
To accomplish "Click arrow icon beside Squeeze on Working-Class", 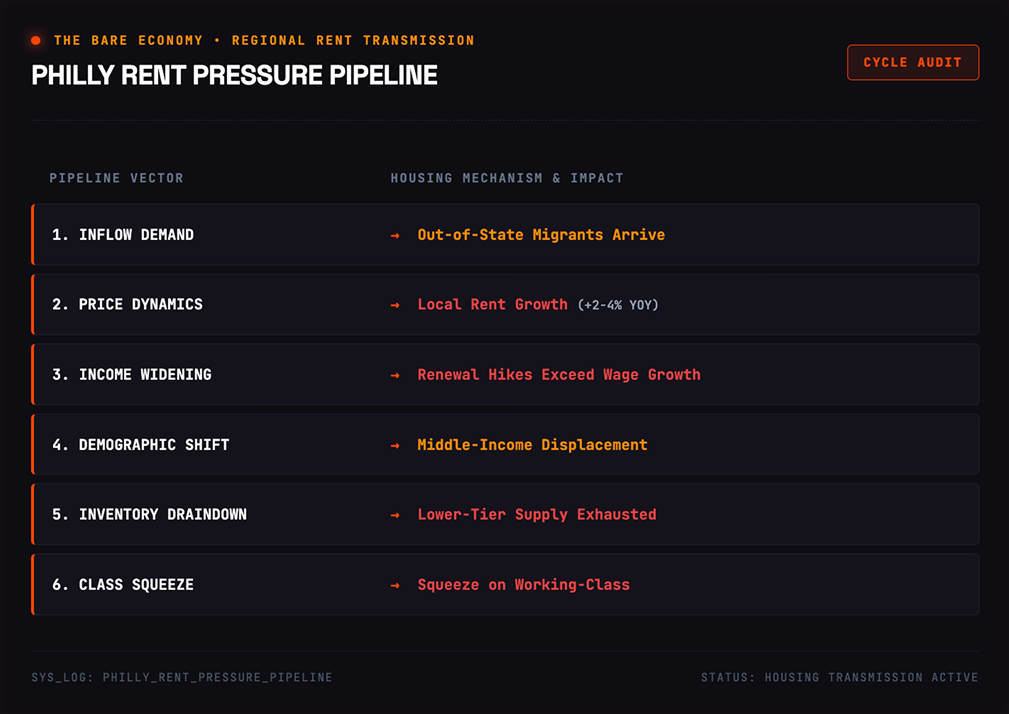I will tap(395, 585).
